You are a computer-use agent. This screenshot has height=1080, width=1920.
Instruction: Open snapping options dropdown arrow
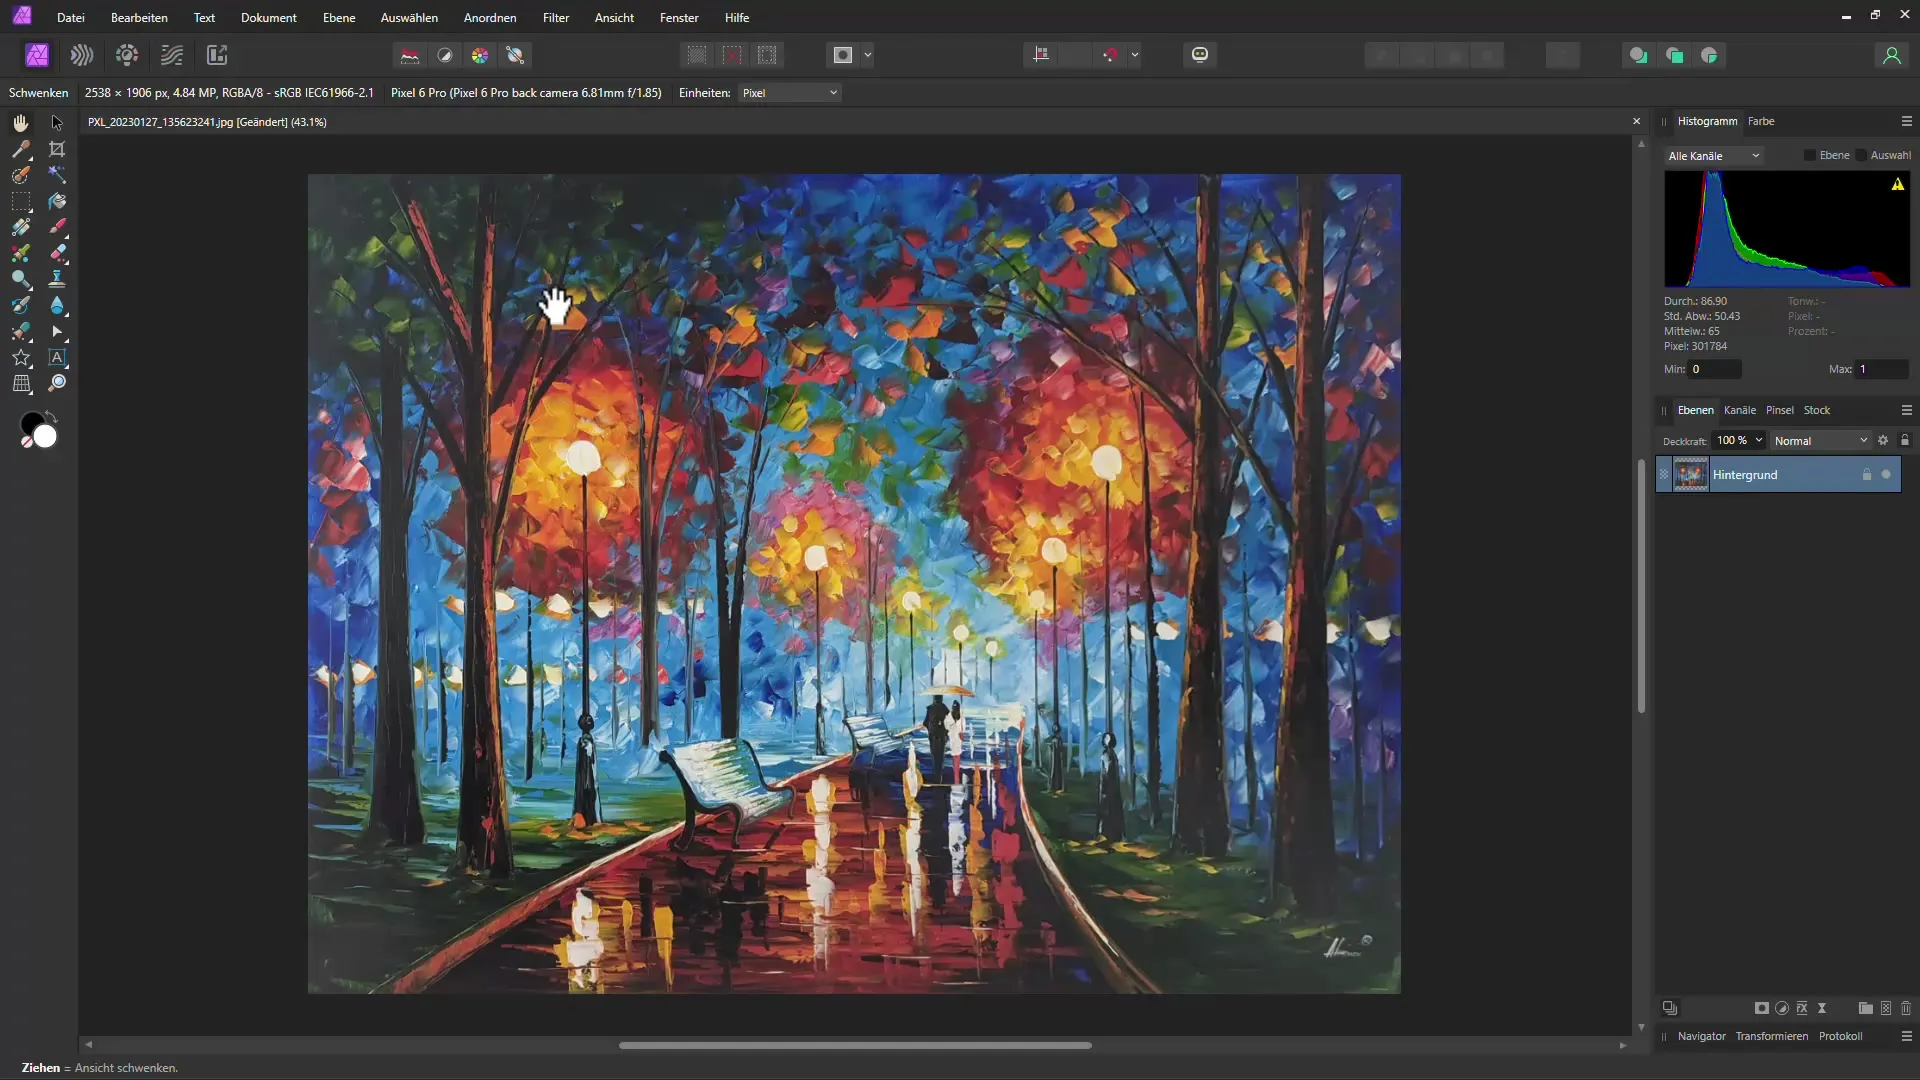(x=1135, y=55)
